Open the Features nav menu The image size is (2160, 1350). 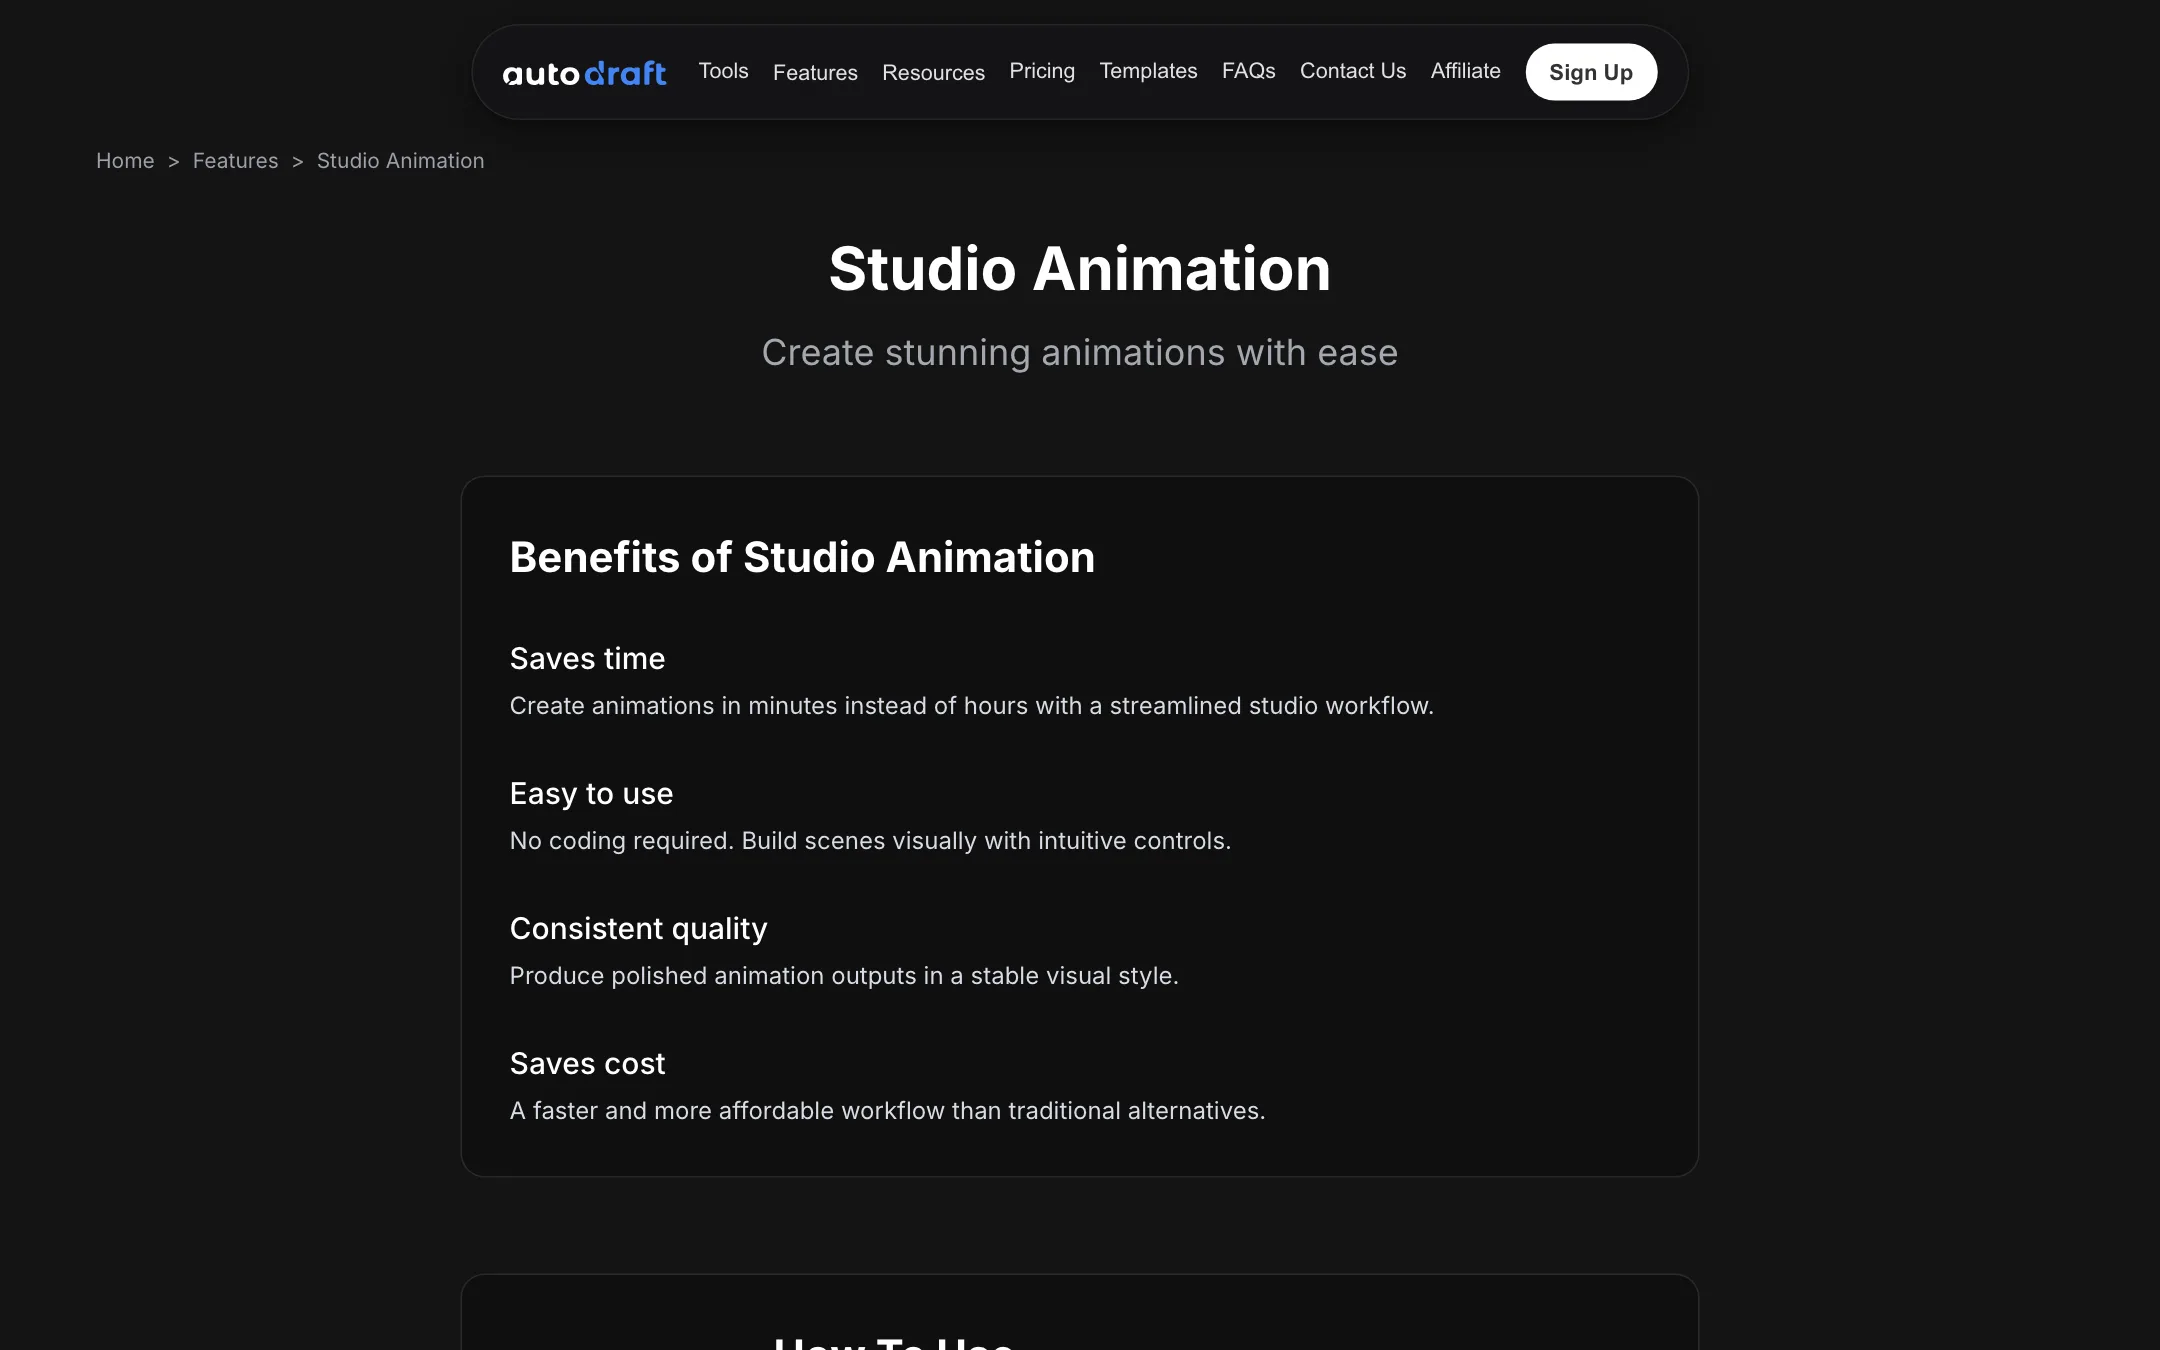pyautogui.click(x=815, y=73)
